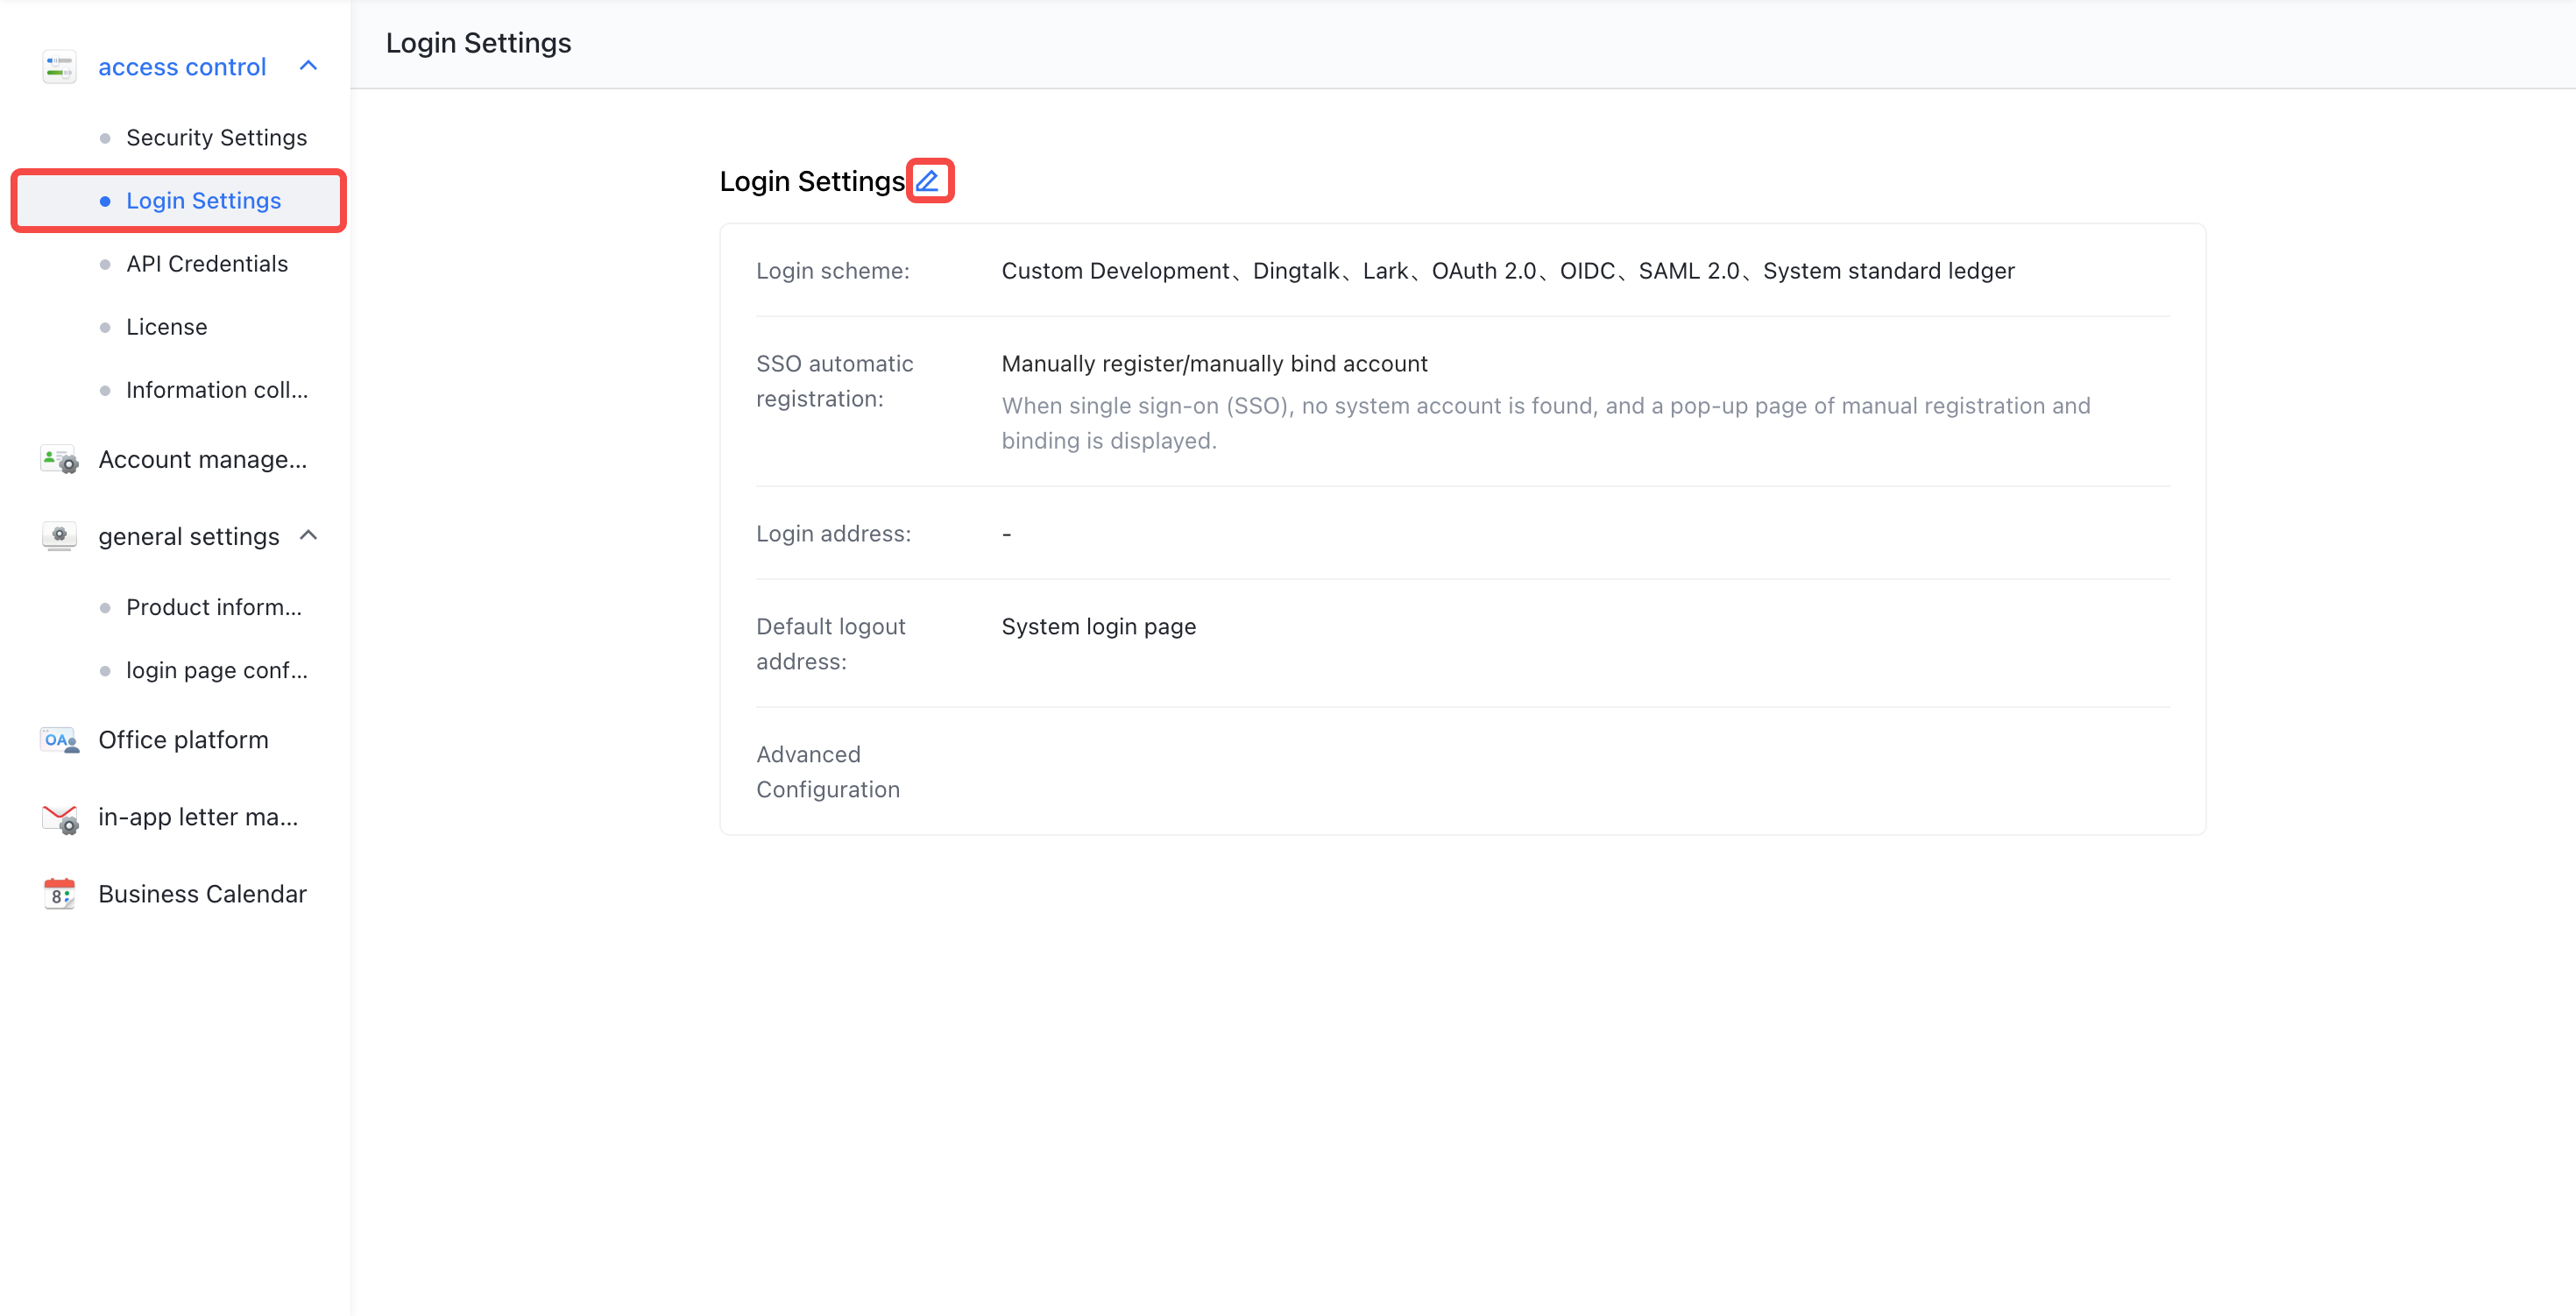Collapse the general settings chevron

[x=308, y=536]
